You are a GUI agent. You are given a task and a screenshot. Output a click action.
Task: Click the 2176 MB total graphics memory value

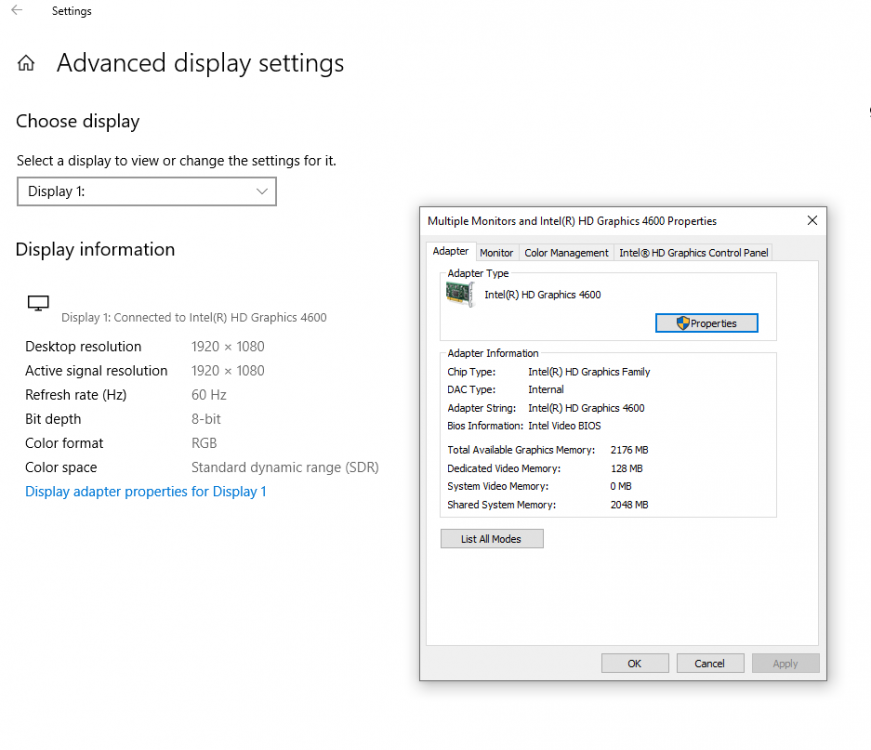point(629,450)
